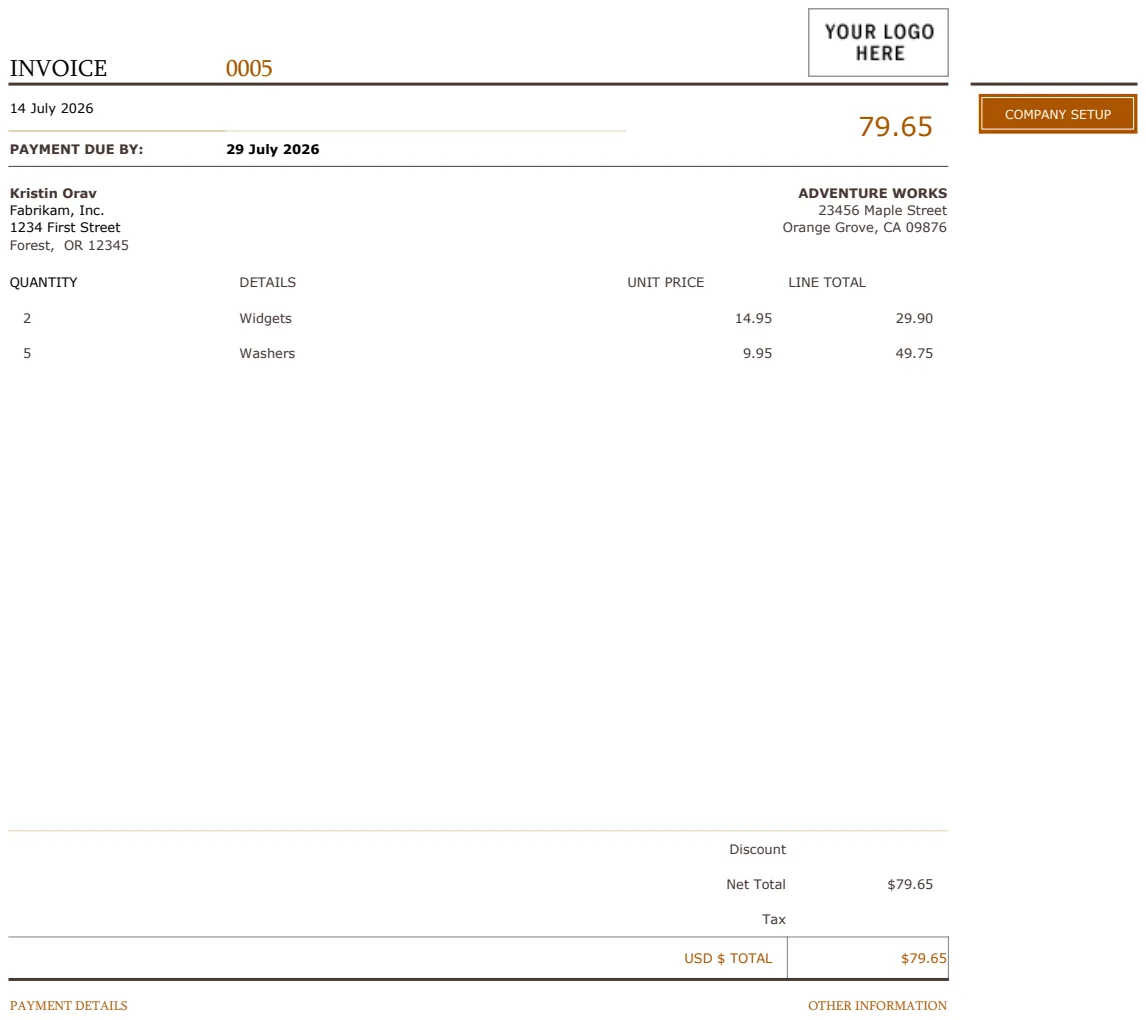This screenshot has width=1146, height=1020.
Task: Click the DETAILS column header
Action: (x=267, y=282)
